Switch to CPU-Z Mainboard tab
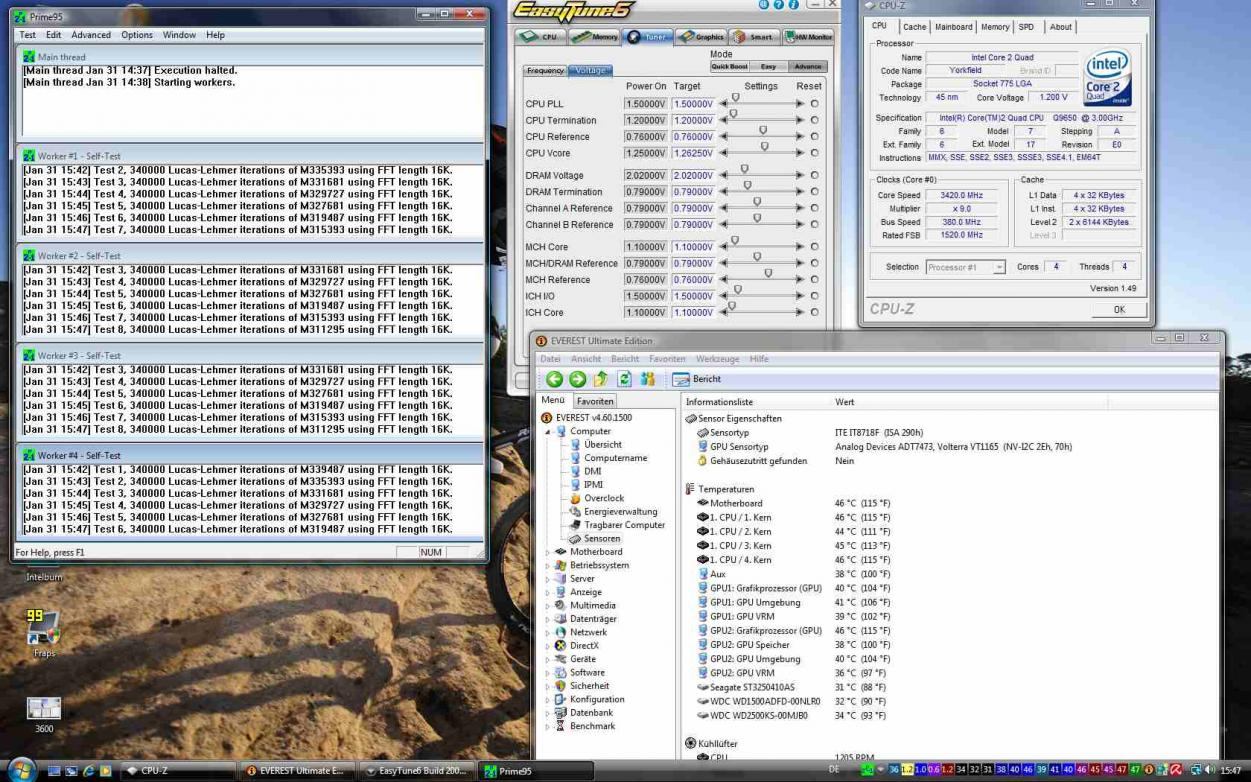1251x782 pixels. 953,27
